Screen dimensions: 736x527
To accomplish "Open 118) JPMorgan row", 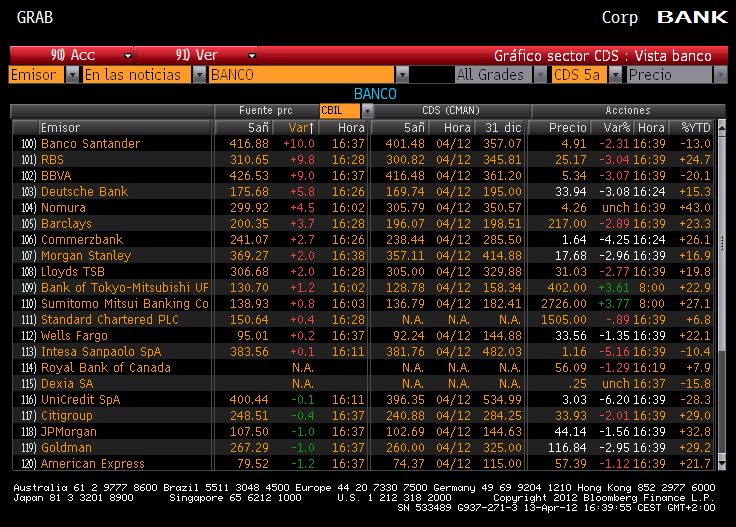I will click(362, 432).
